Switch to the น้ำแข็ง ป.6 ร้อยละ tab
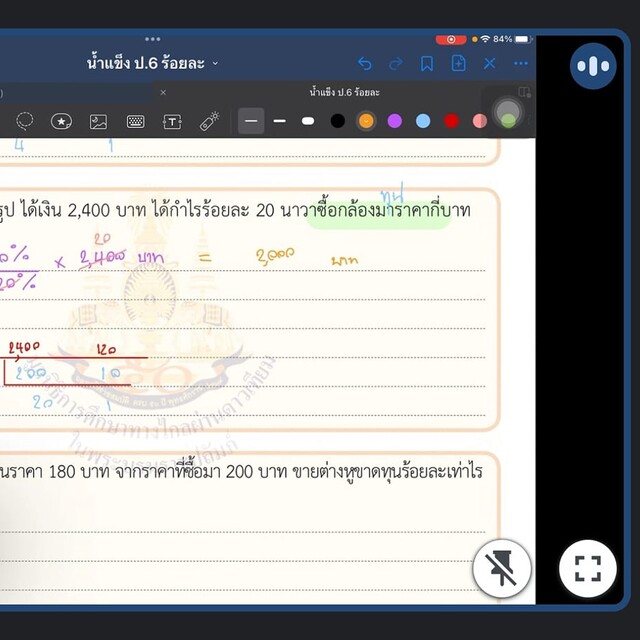This screenshot has height=640, width=640. 344,92
